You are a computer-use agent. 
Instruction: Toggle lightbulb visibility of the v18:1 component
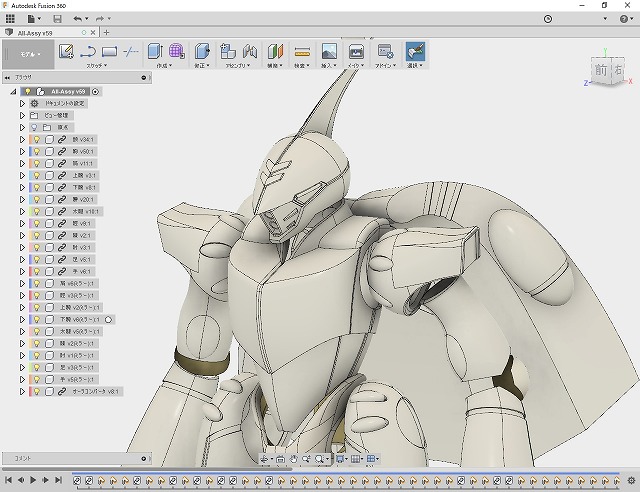37,211
